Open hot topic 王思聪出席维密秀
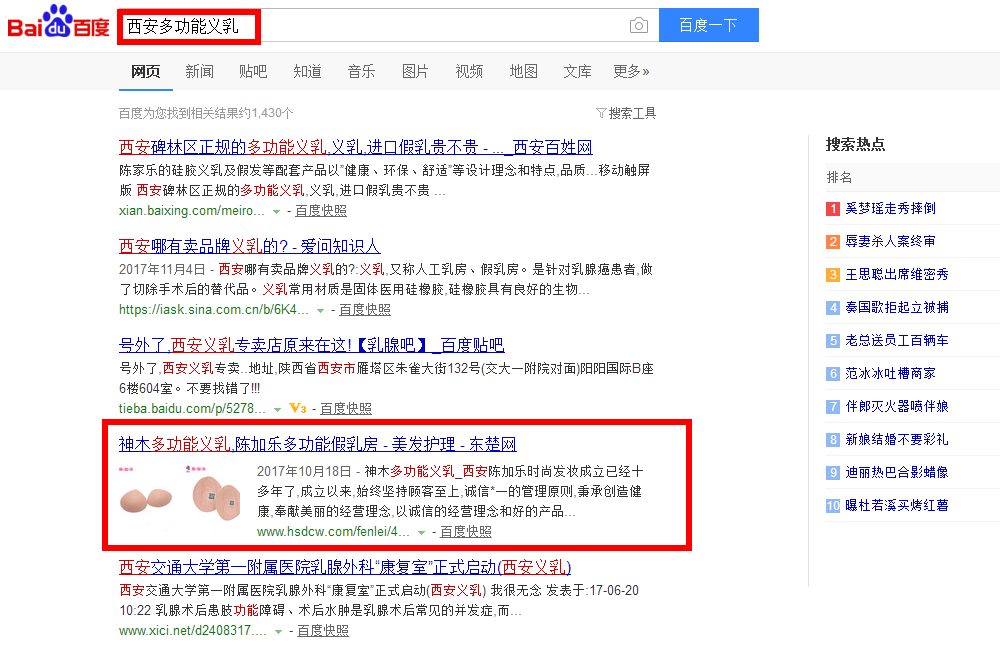 click(897, 275)
